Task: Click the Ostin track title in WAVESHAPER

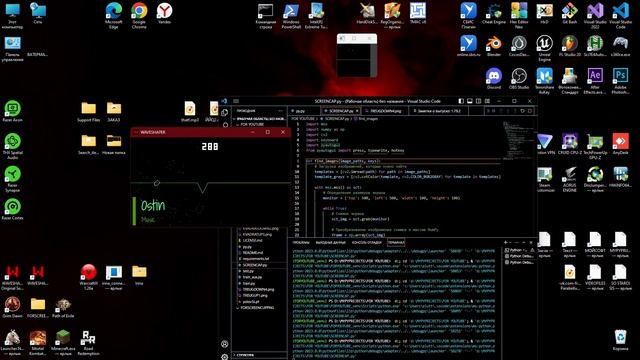Action: (x=153, y=205)
